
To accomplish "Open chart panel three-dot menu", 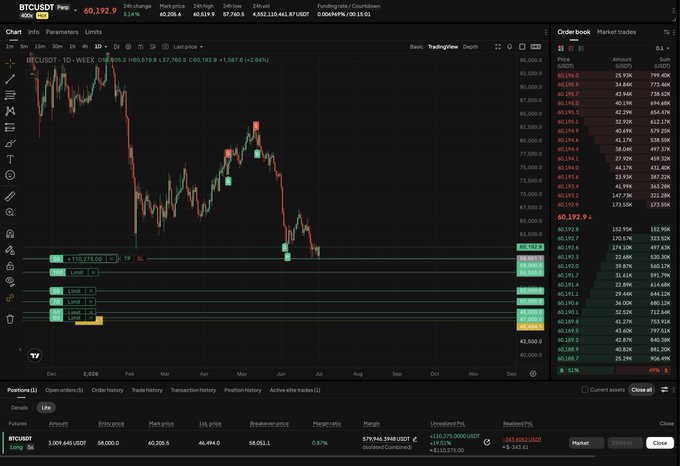I will click(545, 32).
